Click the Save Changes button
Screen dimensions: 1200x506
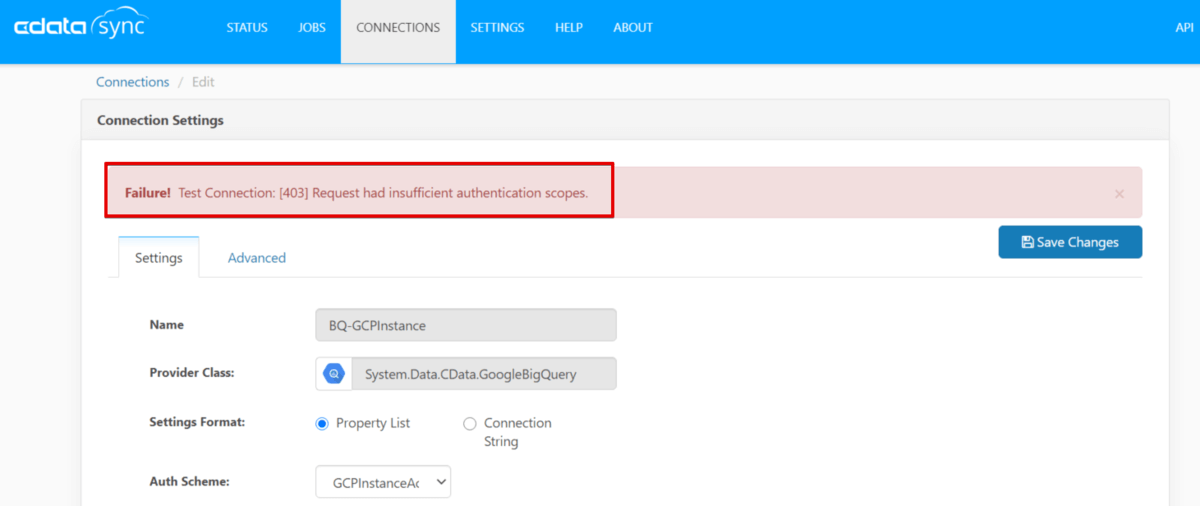(x=1070, y=242)
